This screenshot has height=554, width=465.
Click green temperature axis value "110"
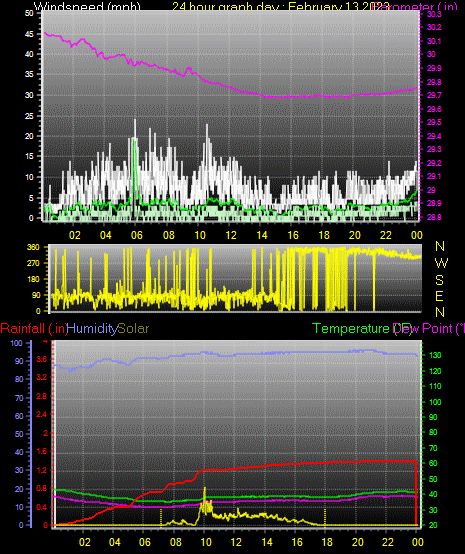click(435, 387)
